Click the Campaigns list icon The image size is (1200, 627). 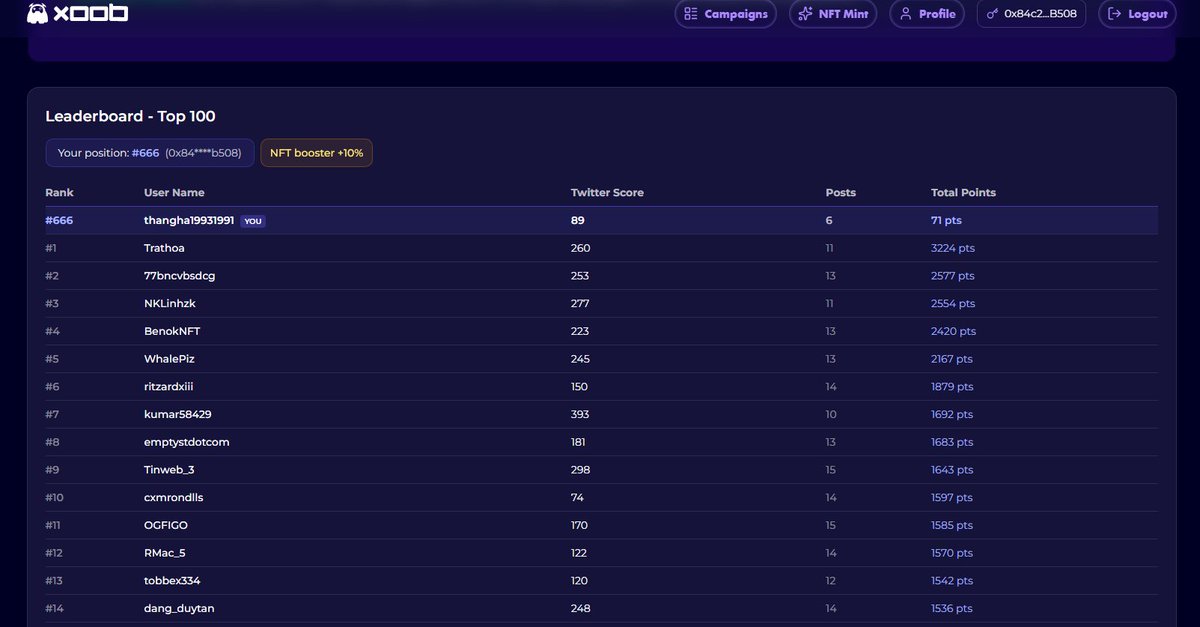click(x=691, y=14)
